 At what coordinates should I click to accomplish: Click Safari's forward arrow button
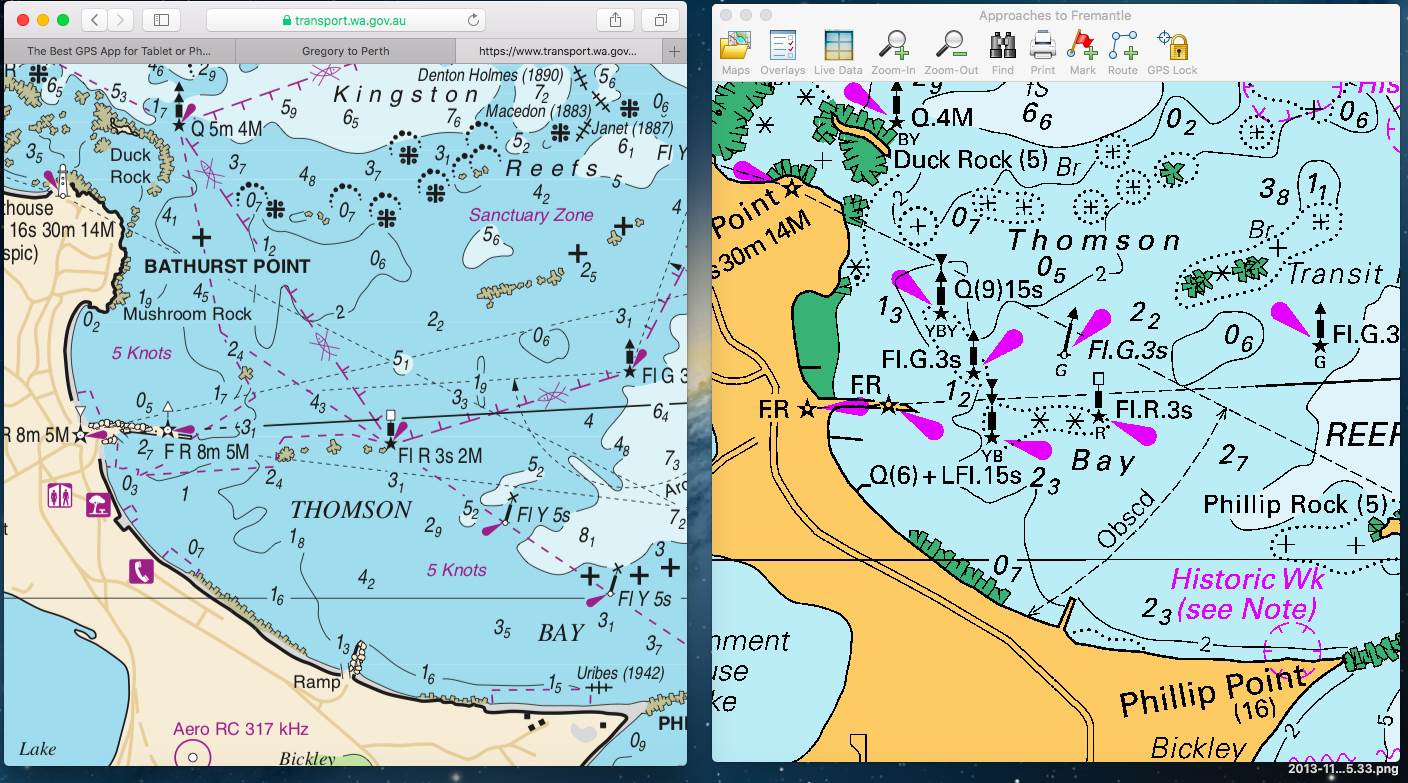pos(120,20)
